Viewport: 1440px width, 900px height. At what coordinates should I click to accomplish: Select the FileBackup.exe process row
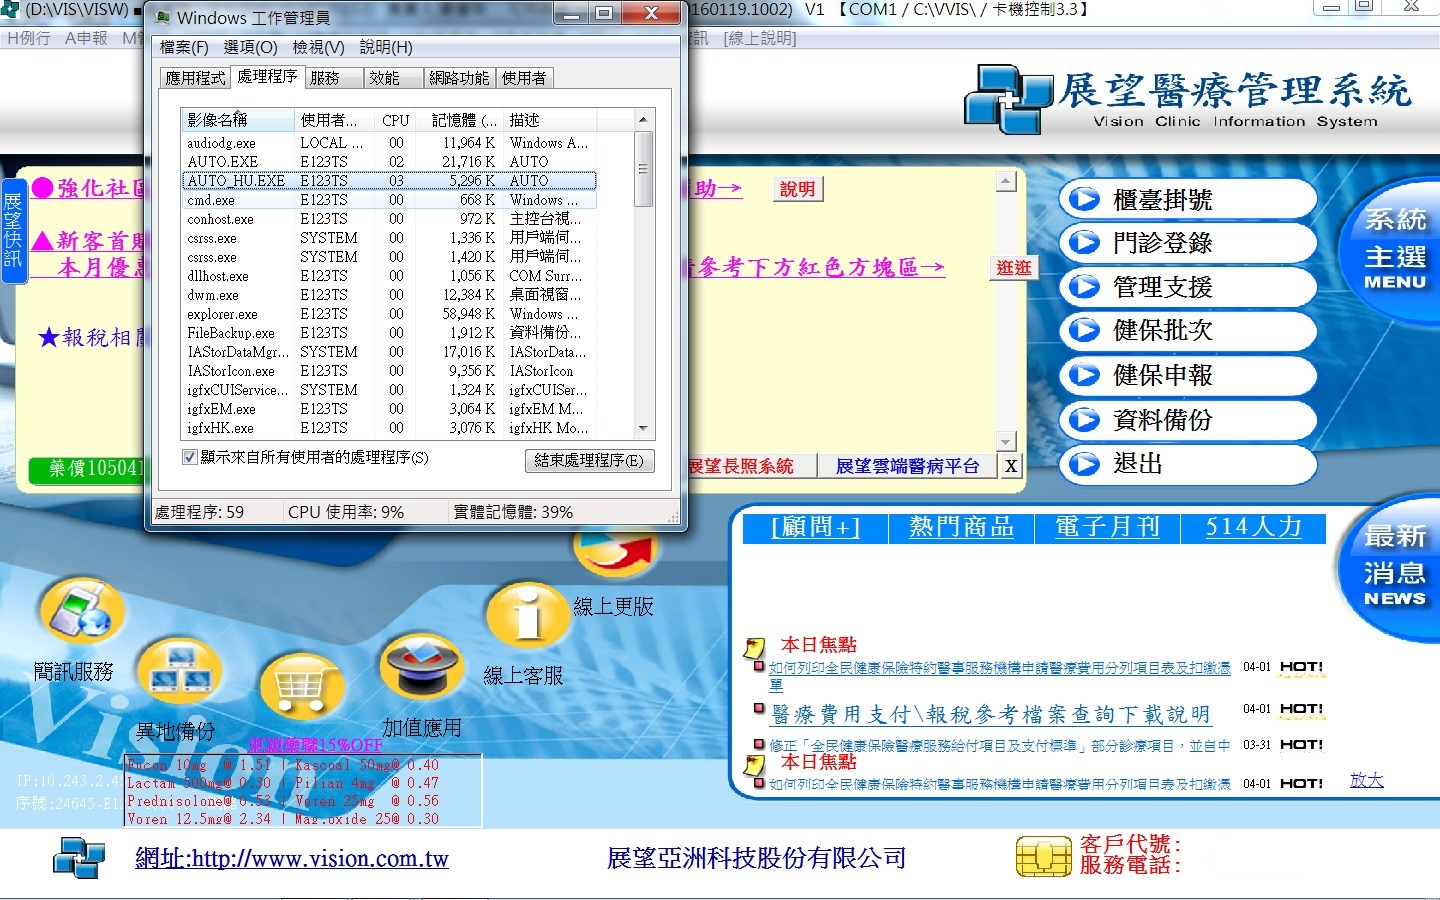click(x=389, y=333)
